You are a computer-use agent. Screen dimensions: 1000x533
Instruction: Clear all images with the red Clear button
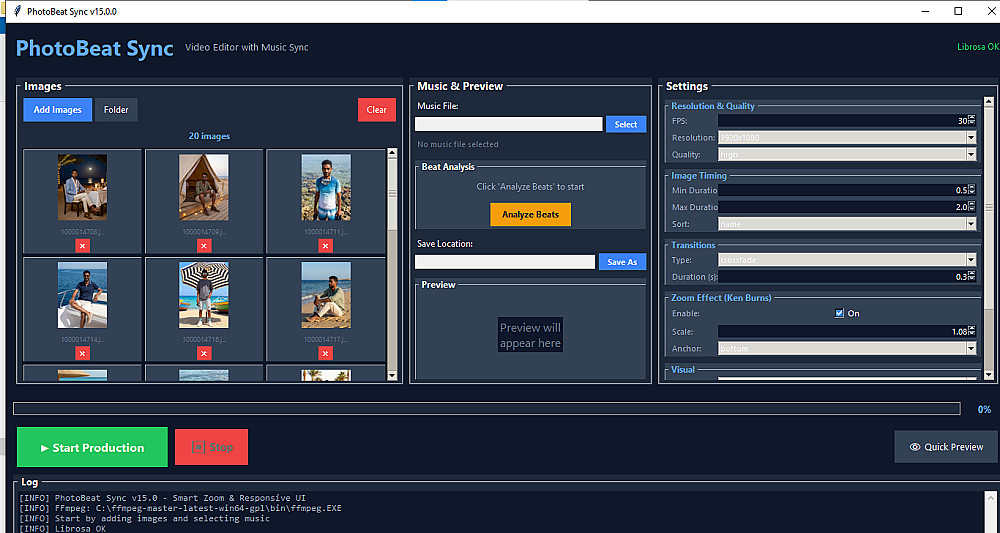point(376,110)
